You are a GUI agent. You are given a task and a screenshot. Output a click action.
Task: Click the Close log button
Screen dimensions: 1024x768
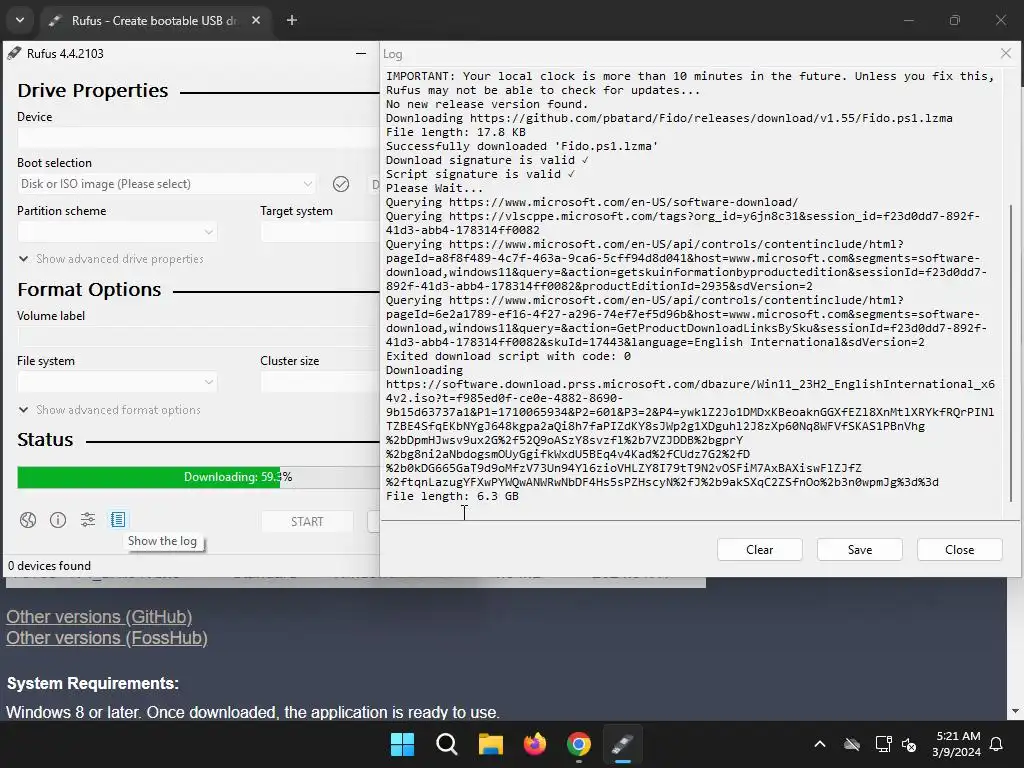(959, 550)
